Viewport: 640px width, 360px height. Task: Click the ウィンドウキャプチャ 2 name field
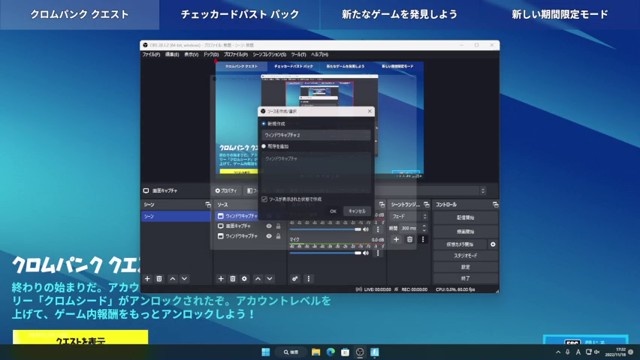tap(316, 135)
